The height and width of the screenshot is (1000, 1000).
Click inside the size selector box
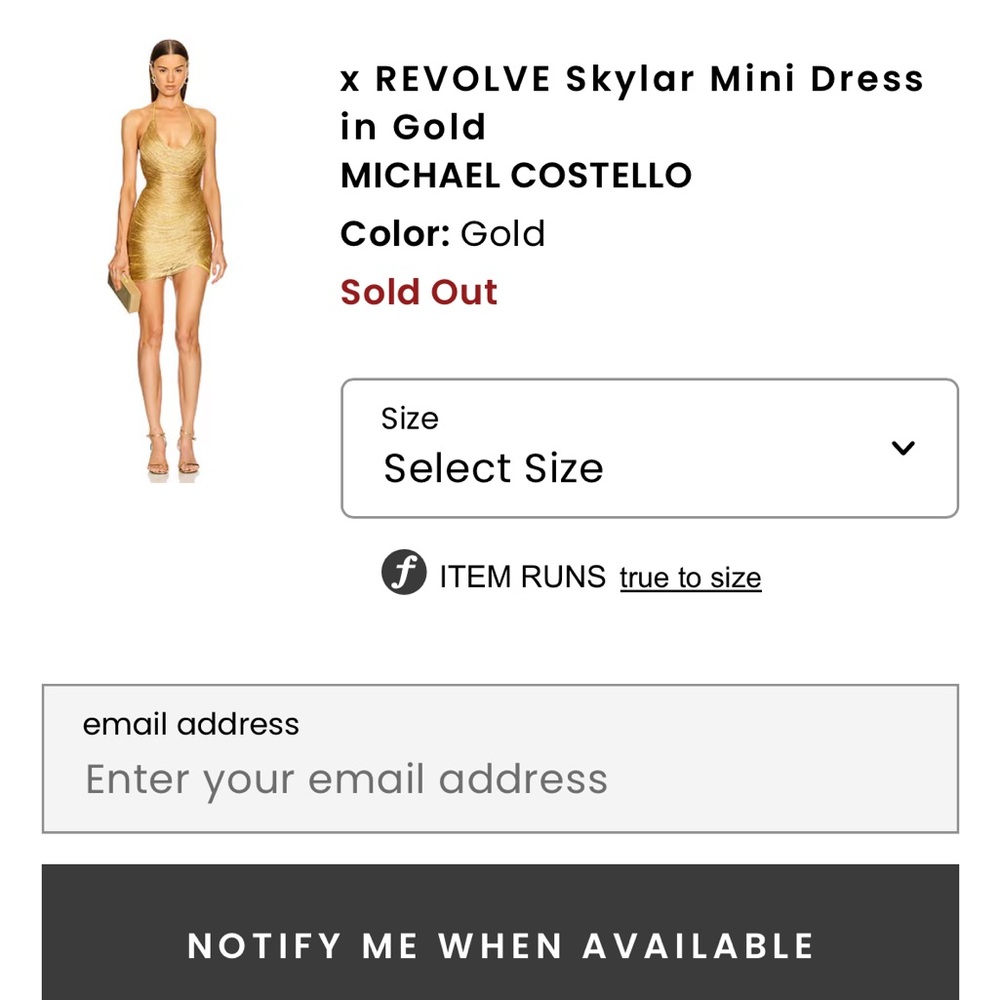pyautogui.click(x=648, y=466)
